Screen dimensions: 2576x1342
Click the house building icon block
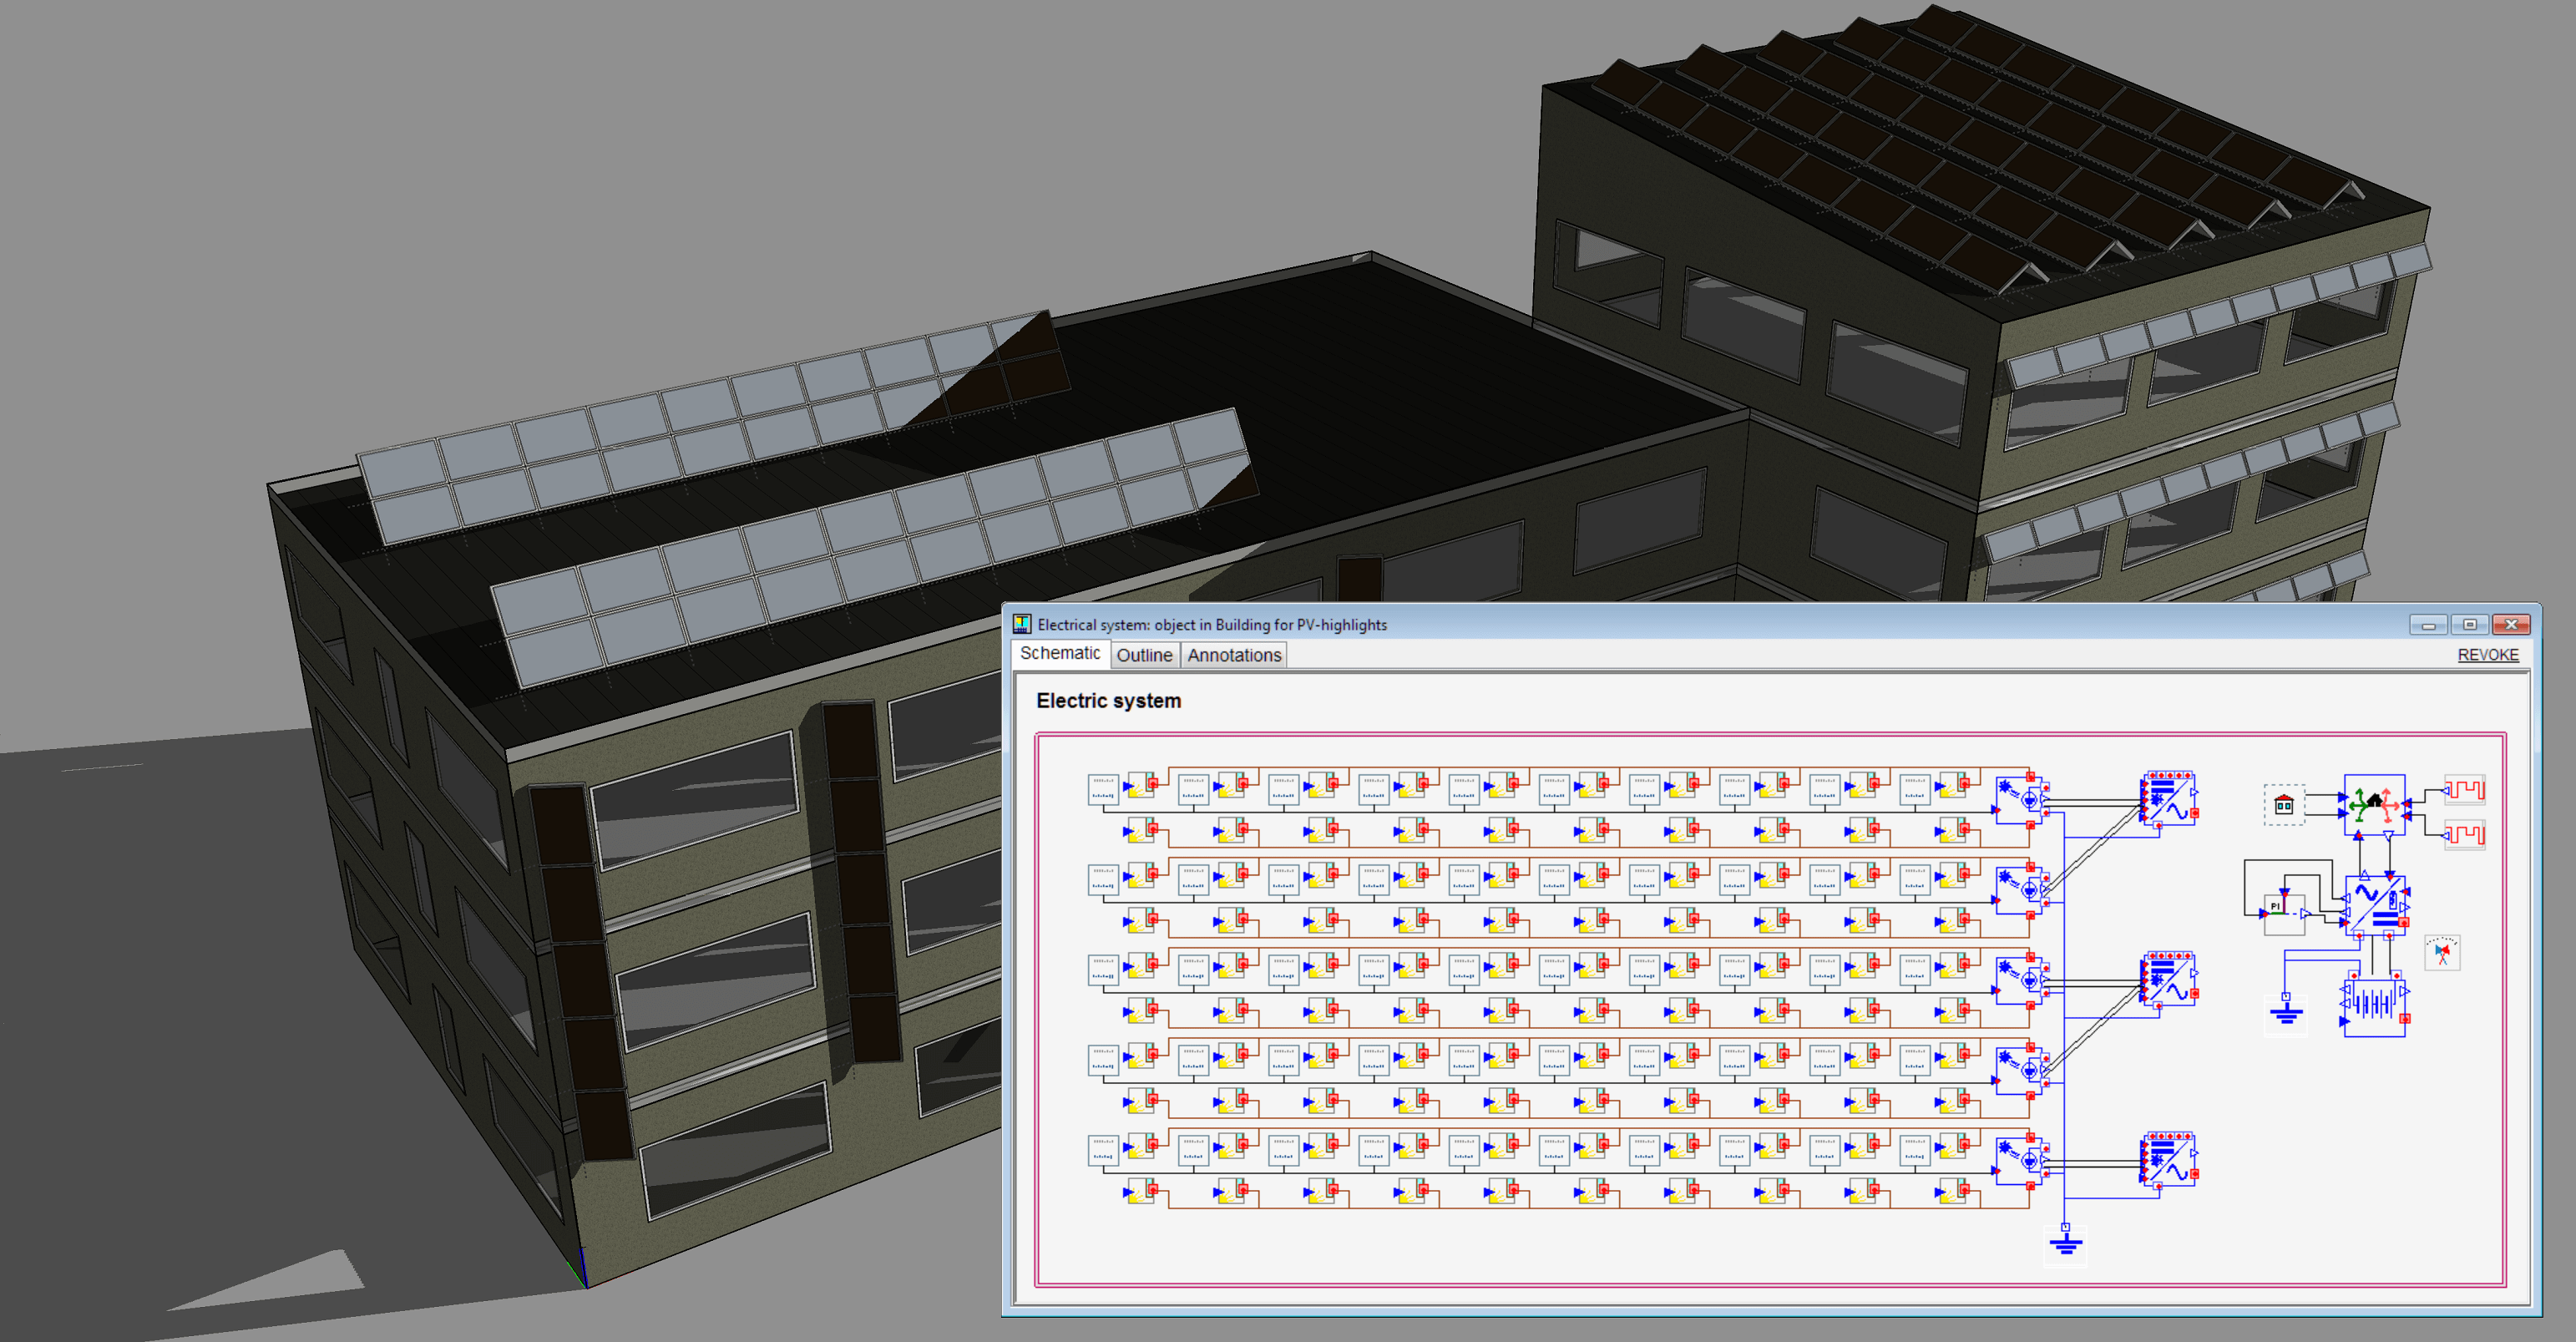[x=2284, y=805]
